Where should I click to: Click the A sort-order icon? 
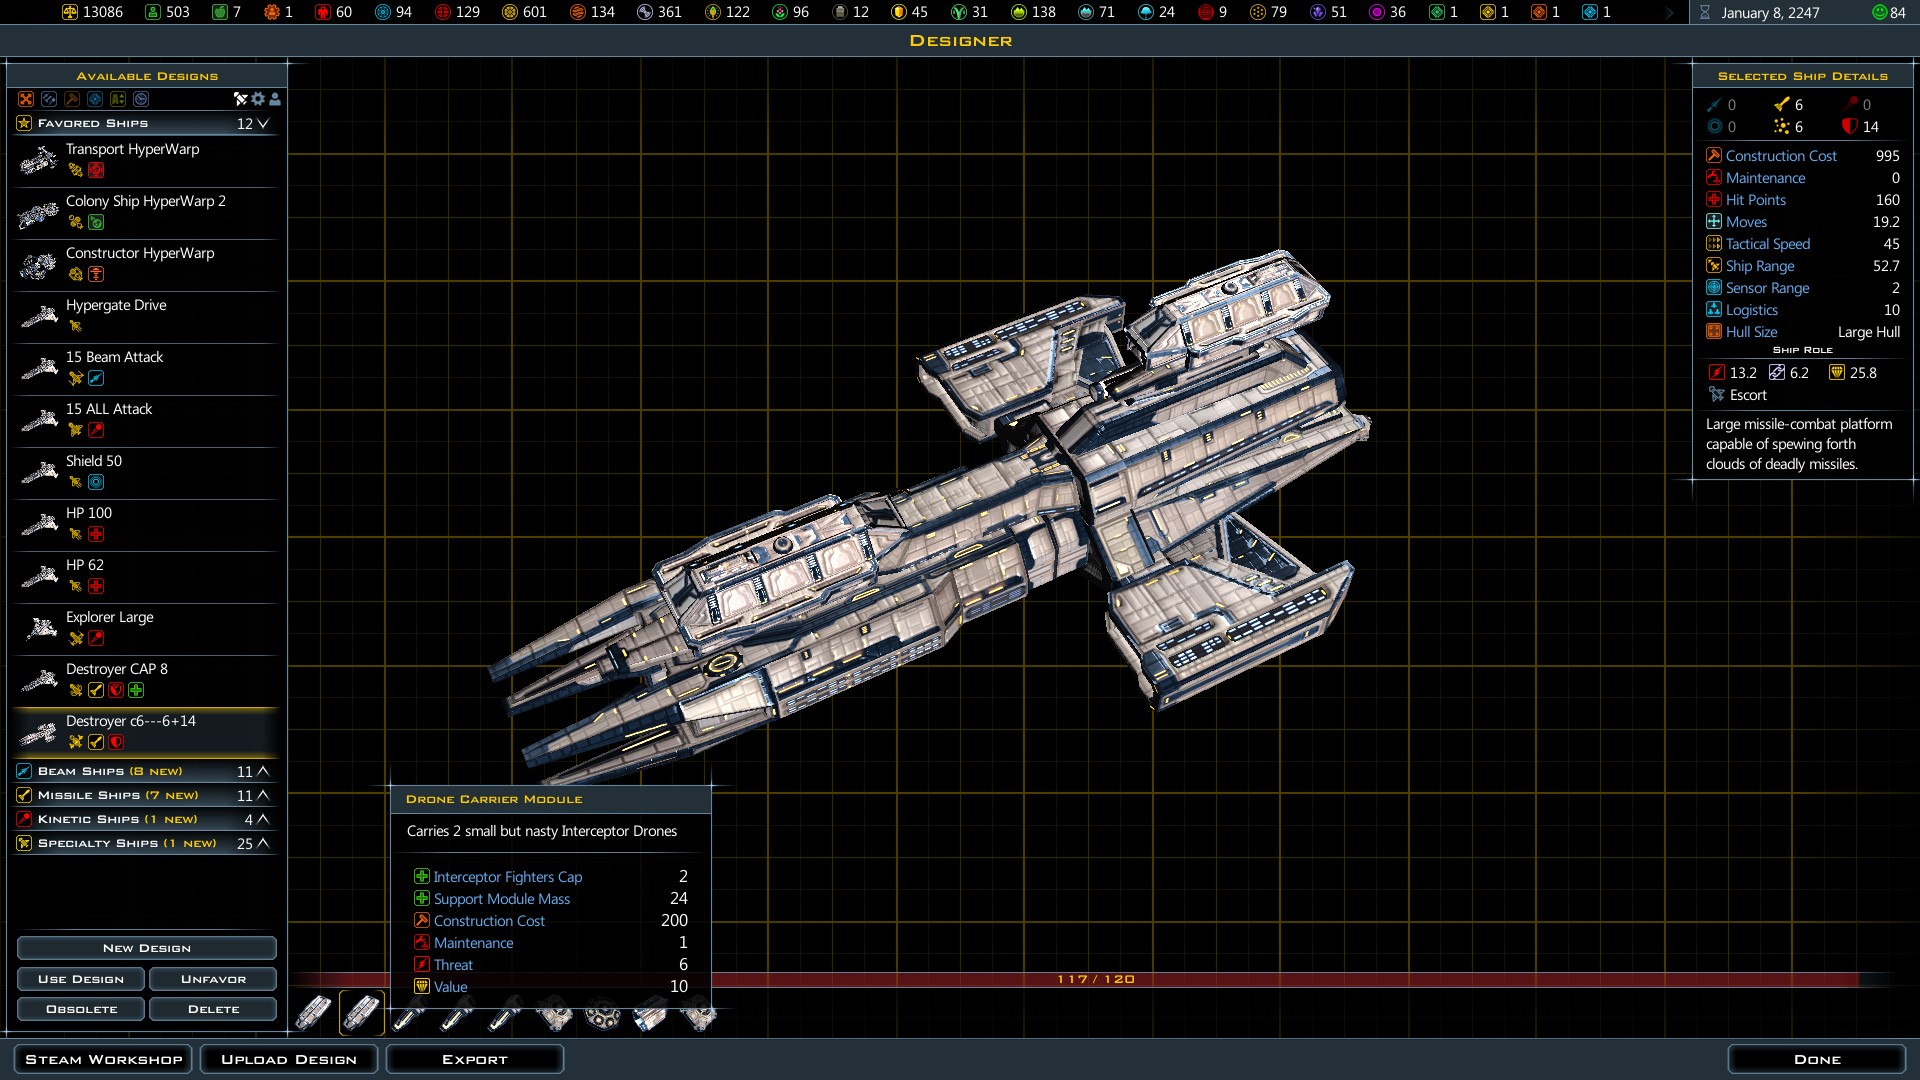point(118,99)
